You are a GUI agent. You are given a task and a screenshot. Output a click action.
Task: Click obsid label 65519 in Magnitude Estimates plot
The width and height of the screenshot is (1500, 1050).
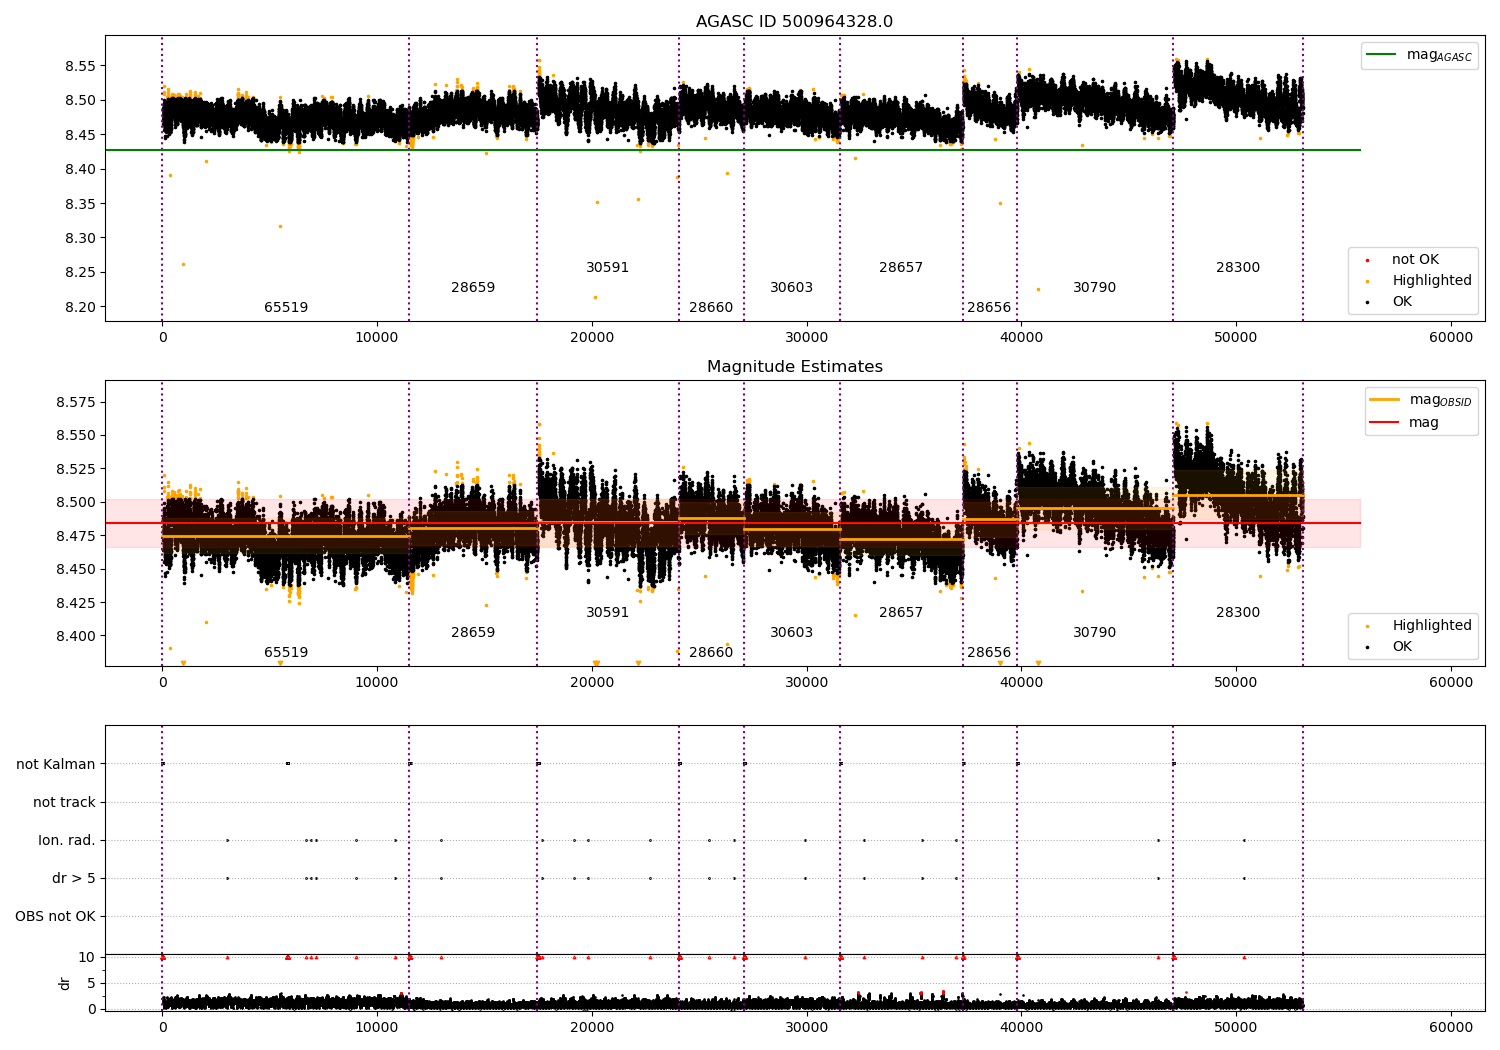pyautogui.click(x=286, y=653)
